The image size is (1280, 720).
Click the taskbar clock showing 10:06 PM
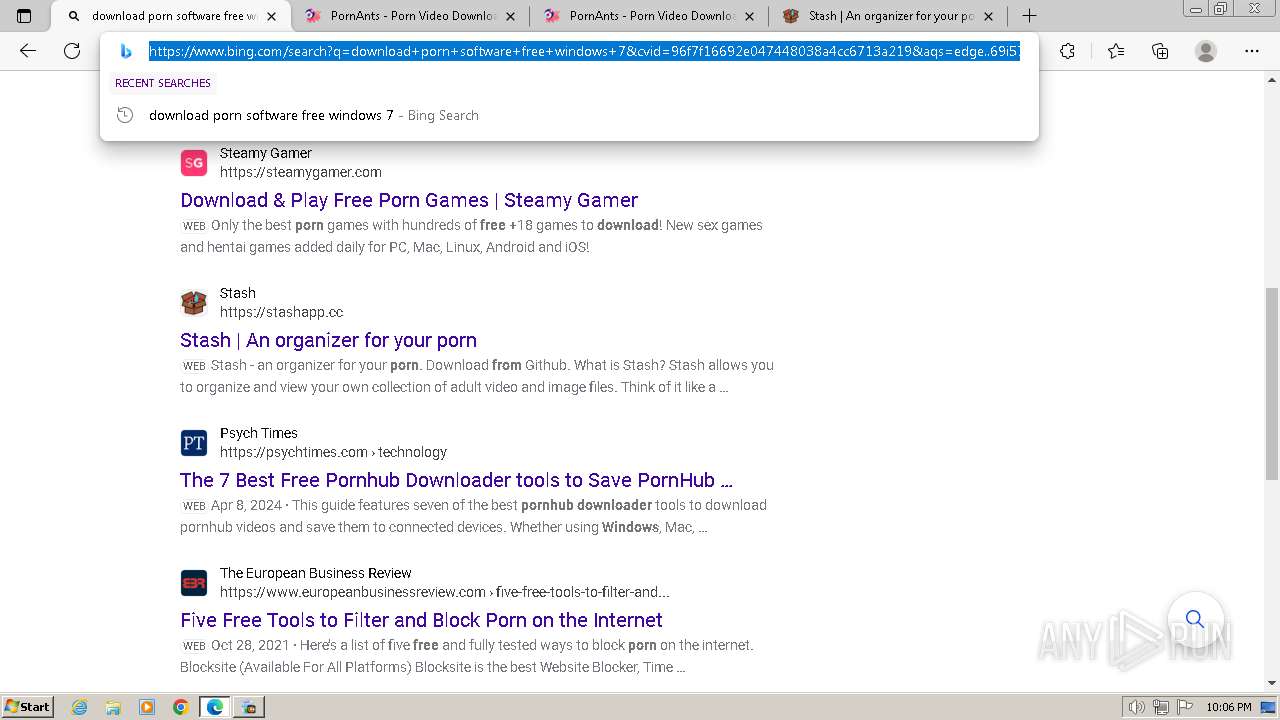click(x=1229, y=707)
